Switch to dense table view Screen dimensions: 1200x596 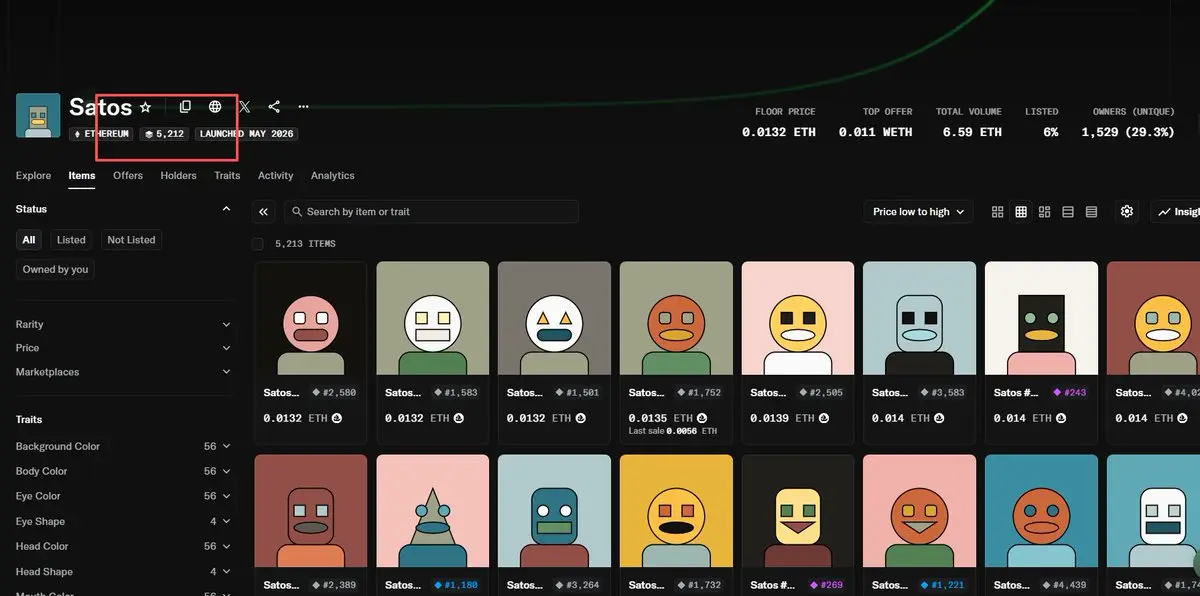(x=1091, y=212)
